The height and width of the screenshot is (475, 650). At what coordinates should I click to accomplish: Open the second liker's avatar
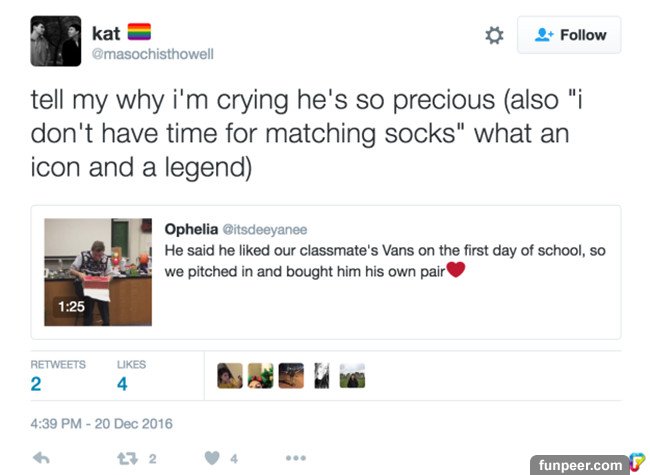(x=260, y=375)
